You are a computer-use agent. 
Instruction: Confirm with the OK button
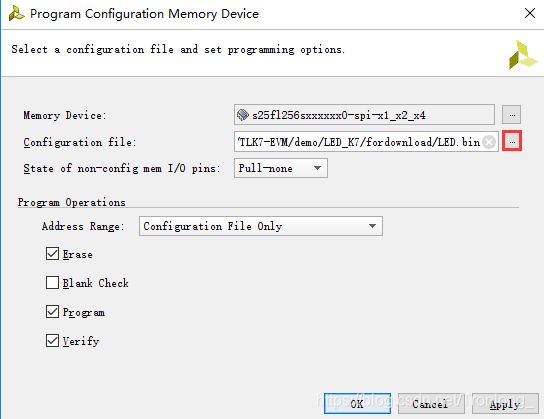(x=357, y=403)
